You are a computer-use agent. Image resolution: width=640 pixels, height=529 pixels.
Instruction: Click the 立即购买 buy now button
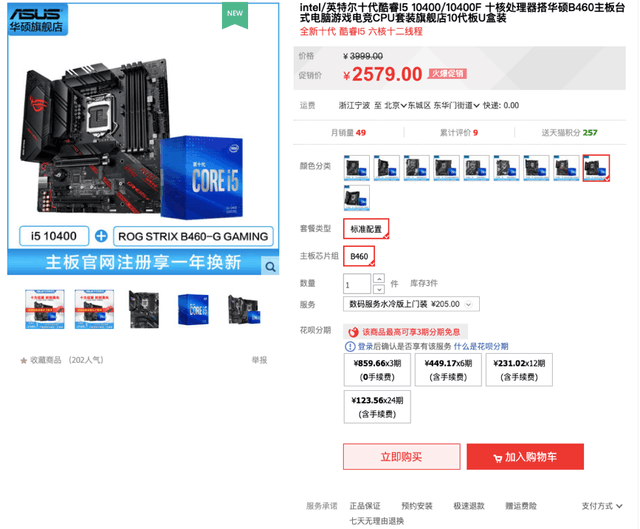(x=402, y=457)
